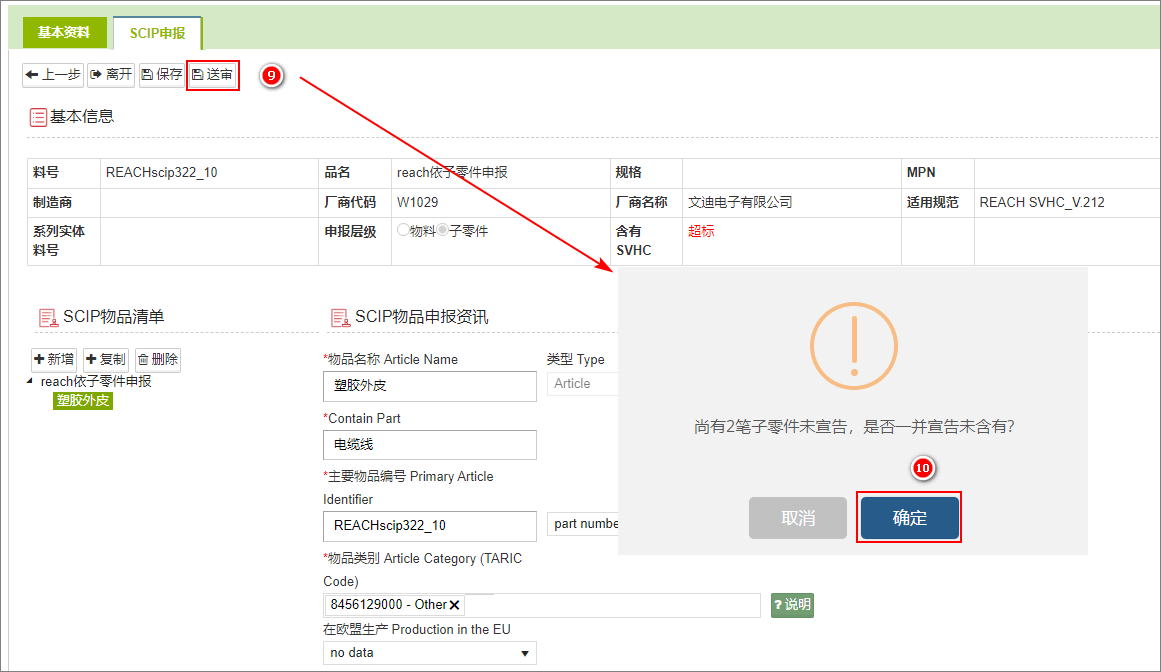Collapse the reach依子零件申报 tree node
Image resolution: width=1161 pixels, height=672 pixels.
pos(30,381)
